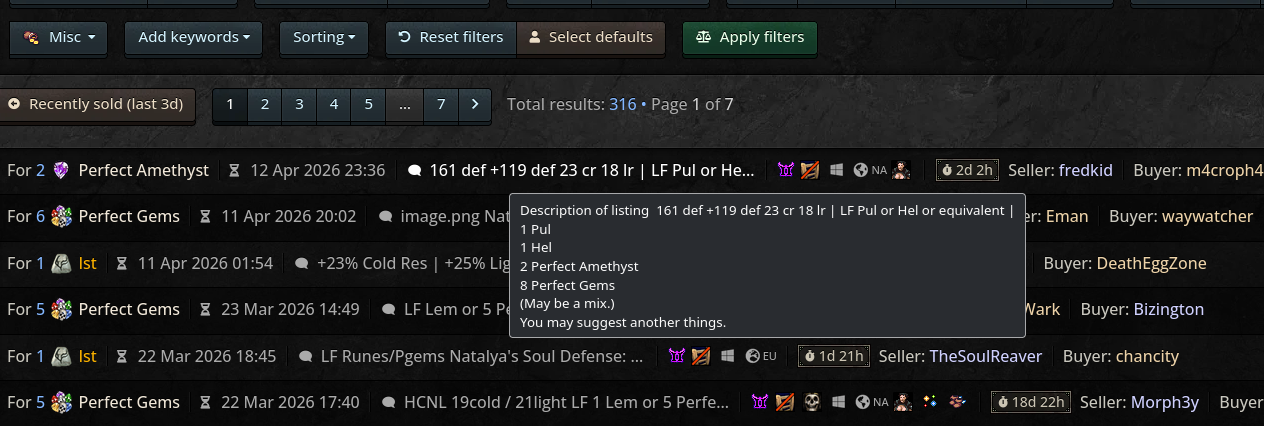Go to page 3 of results
This screenshot has width=1264, height=426.
[299, 104]
